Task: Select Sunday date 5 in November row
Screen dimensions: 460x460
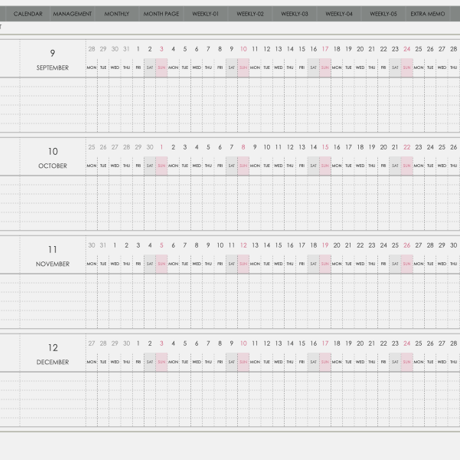Action: pos(162,245)
